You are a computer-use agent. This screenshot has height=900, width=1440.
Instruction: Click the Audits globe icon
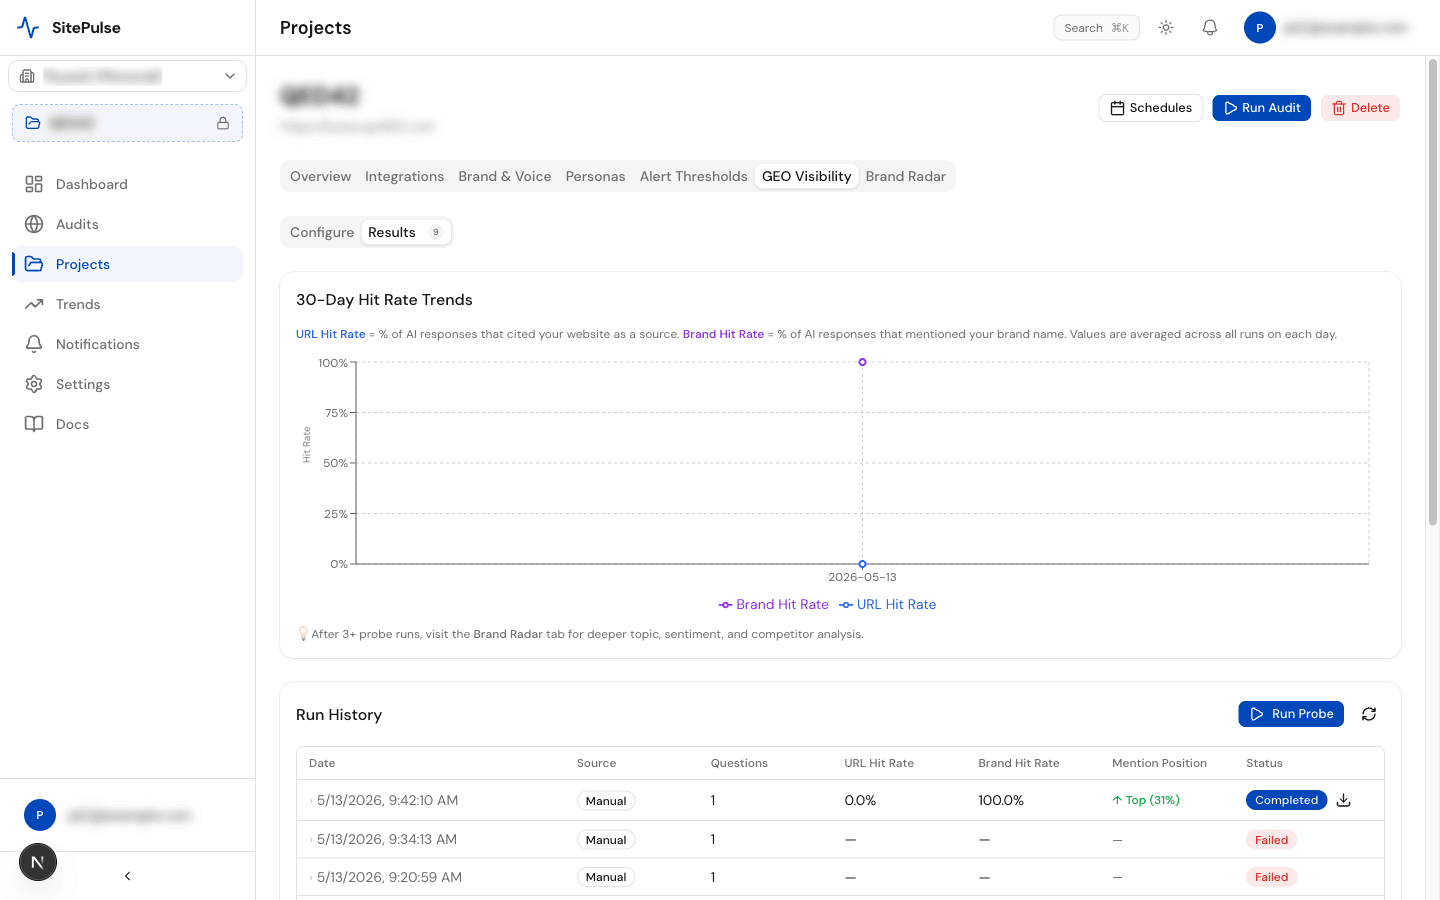(x=34, y=224)
